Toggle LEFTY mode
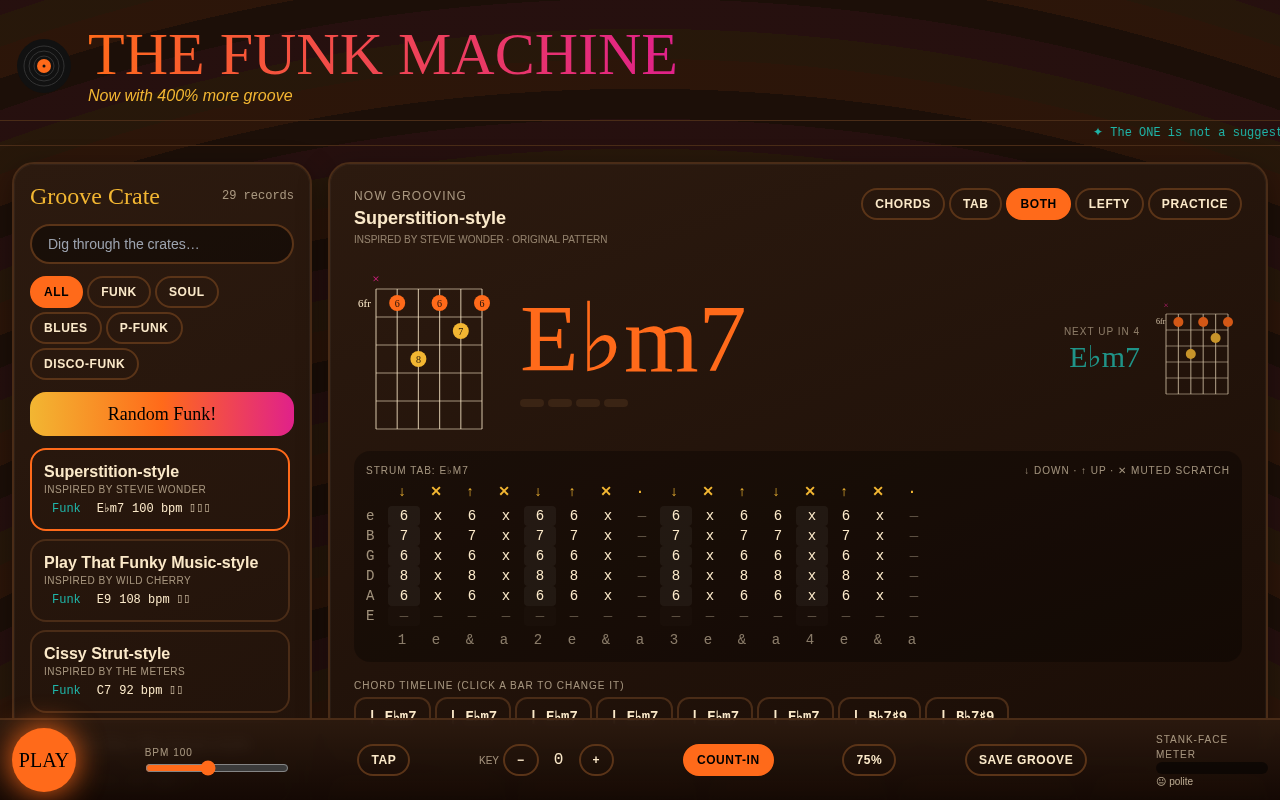 (1109, 204)
